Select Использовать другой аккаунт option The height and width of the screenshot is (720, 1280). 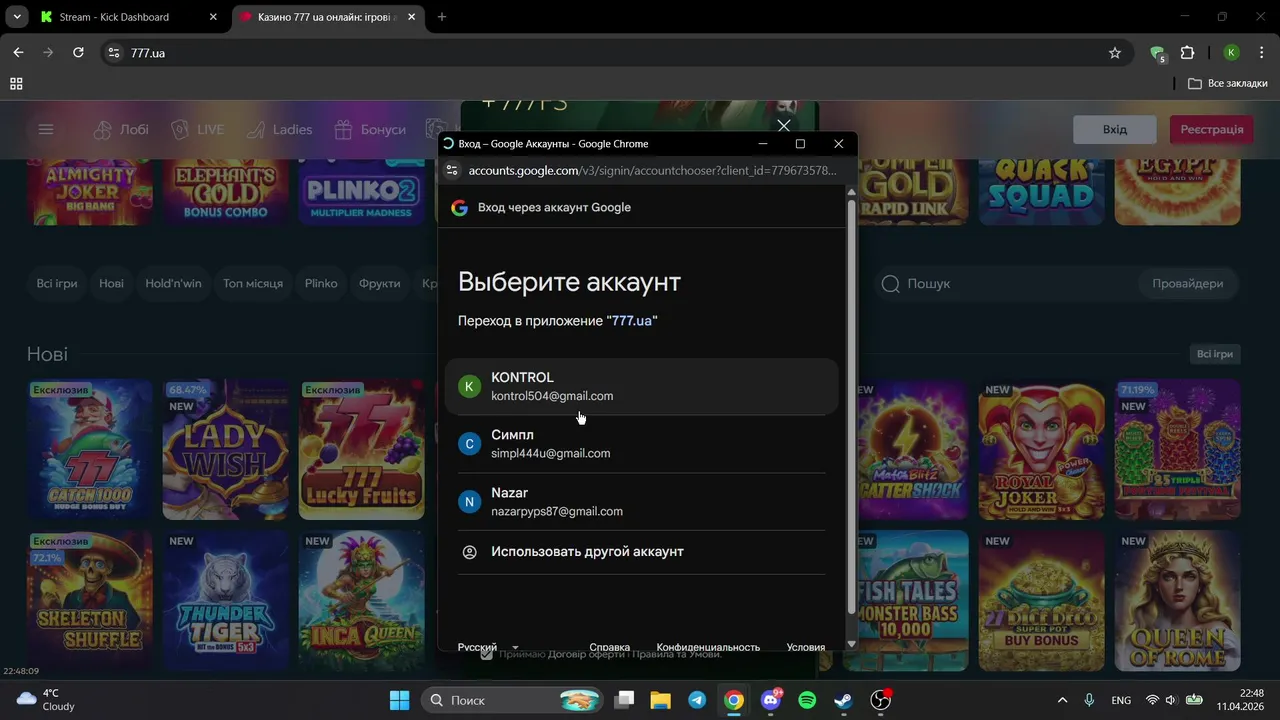coord(641,552)
